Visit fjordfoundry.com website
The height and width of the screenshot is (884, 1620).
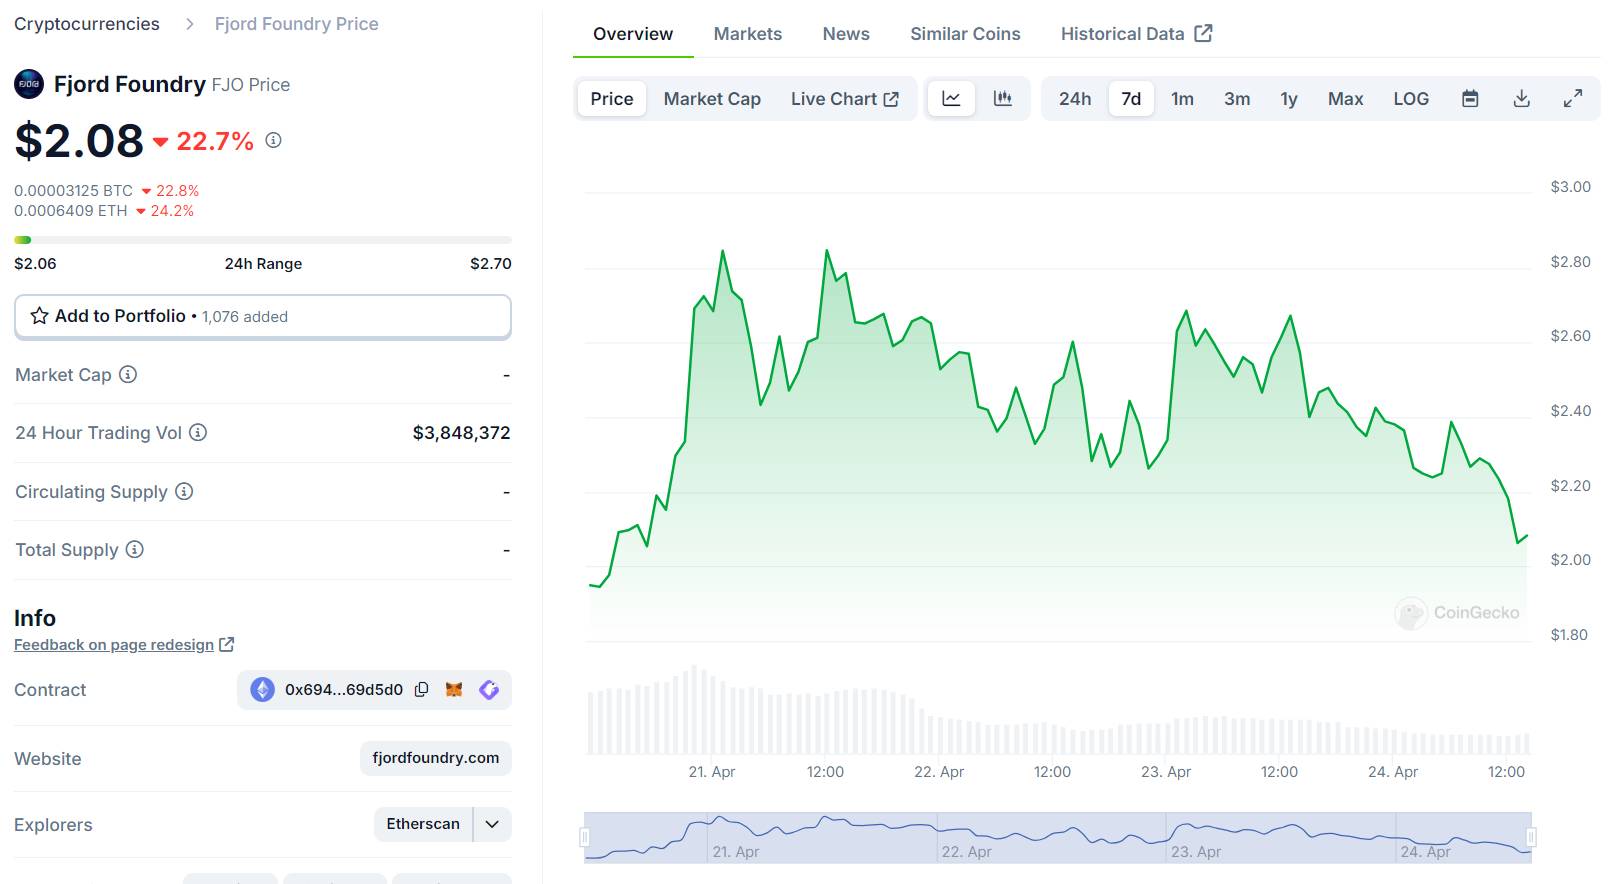tap(435, 758)
